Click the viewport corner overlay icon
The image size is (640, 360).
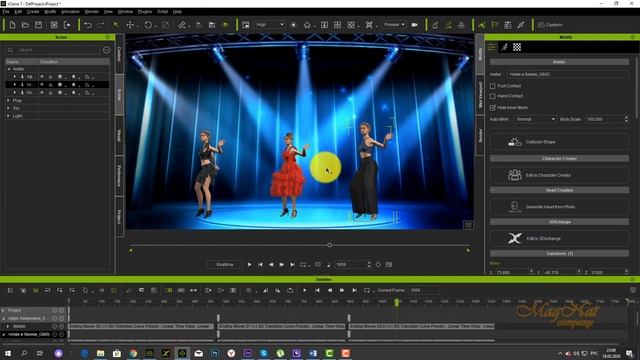468,225
